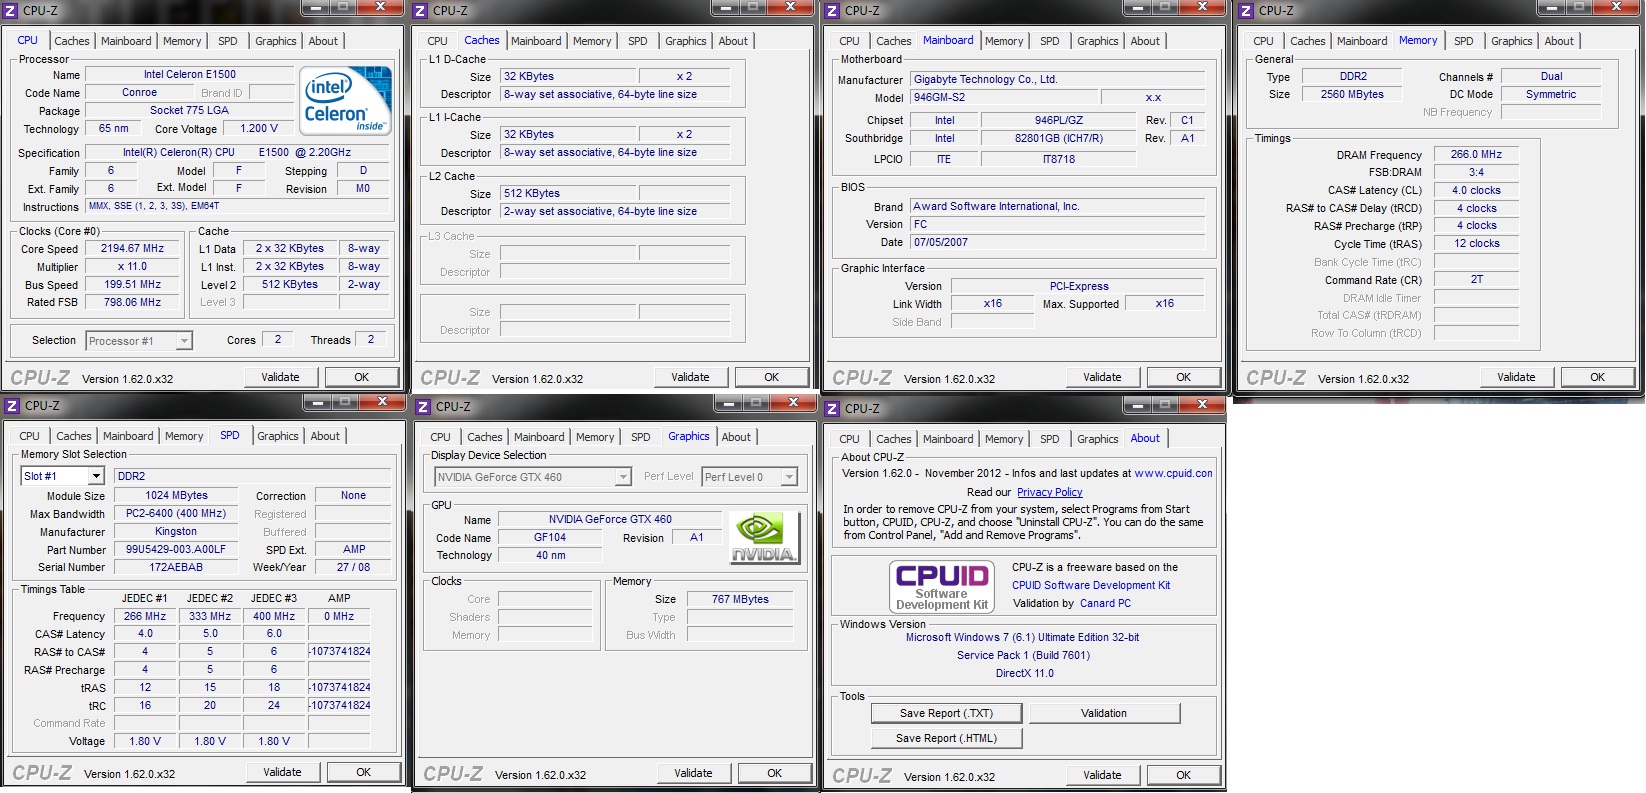Image resolution: width=1646 pixels, height=793 pixels.
Task: Open the CPU tab in the About window
Action: [849, 439]
